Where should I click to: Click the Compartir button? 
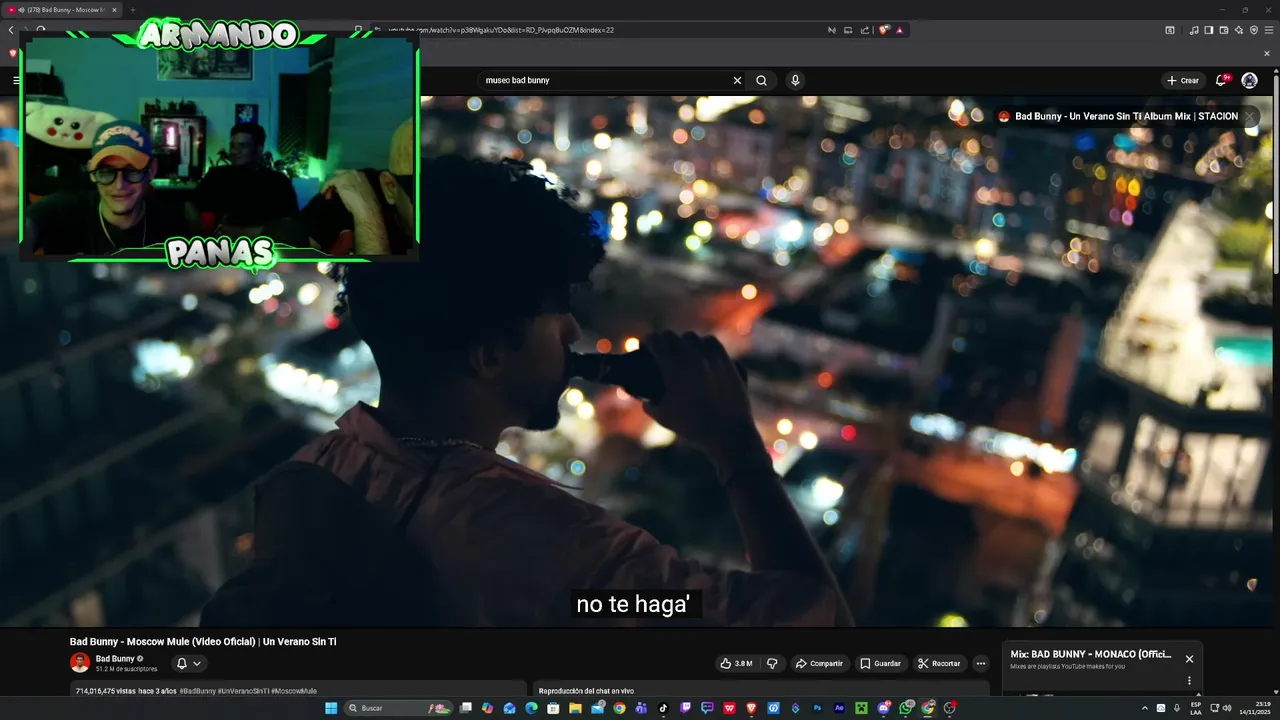pyautogui.click(x=819, y=663)
